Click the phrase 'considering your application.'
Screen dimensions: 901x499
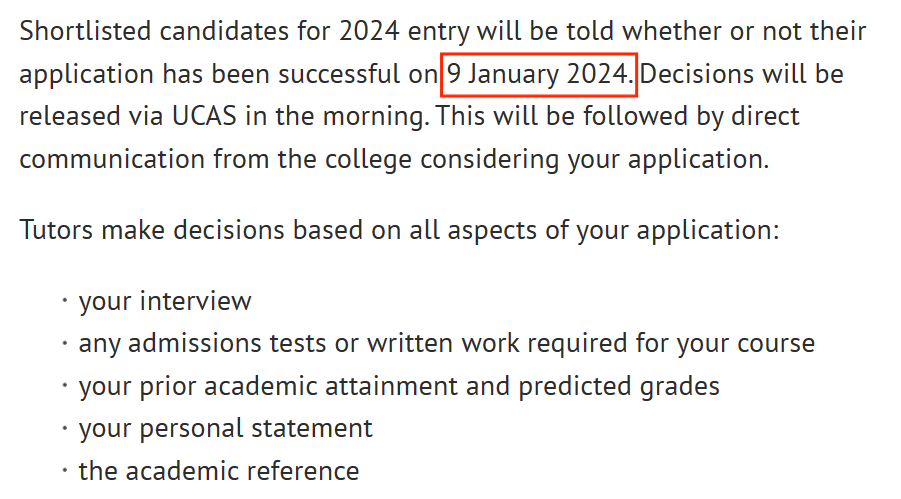coord(594,160)
